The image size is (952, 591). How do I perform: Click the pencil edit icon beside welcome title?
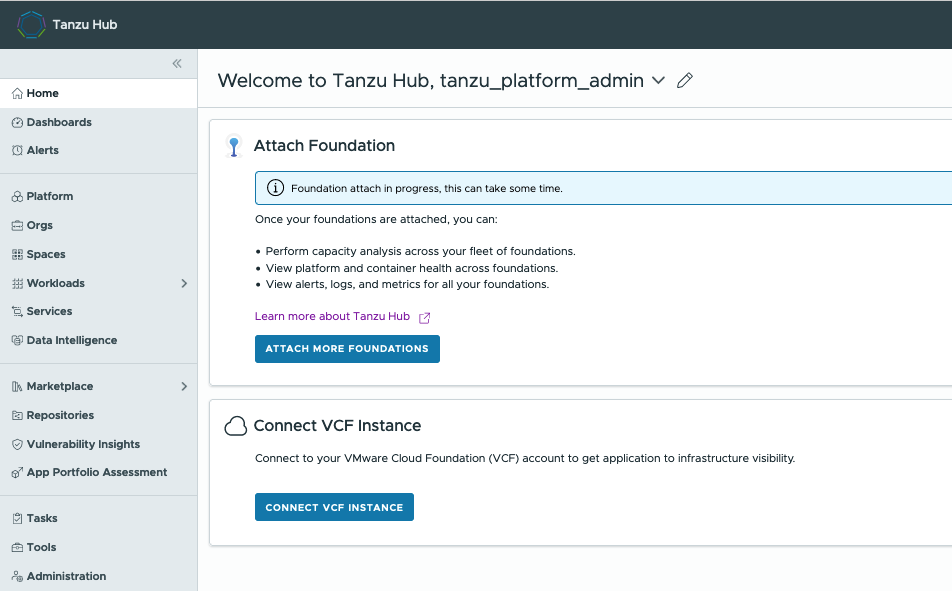(x=685, y=80)
